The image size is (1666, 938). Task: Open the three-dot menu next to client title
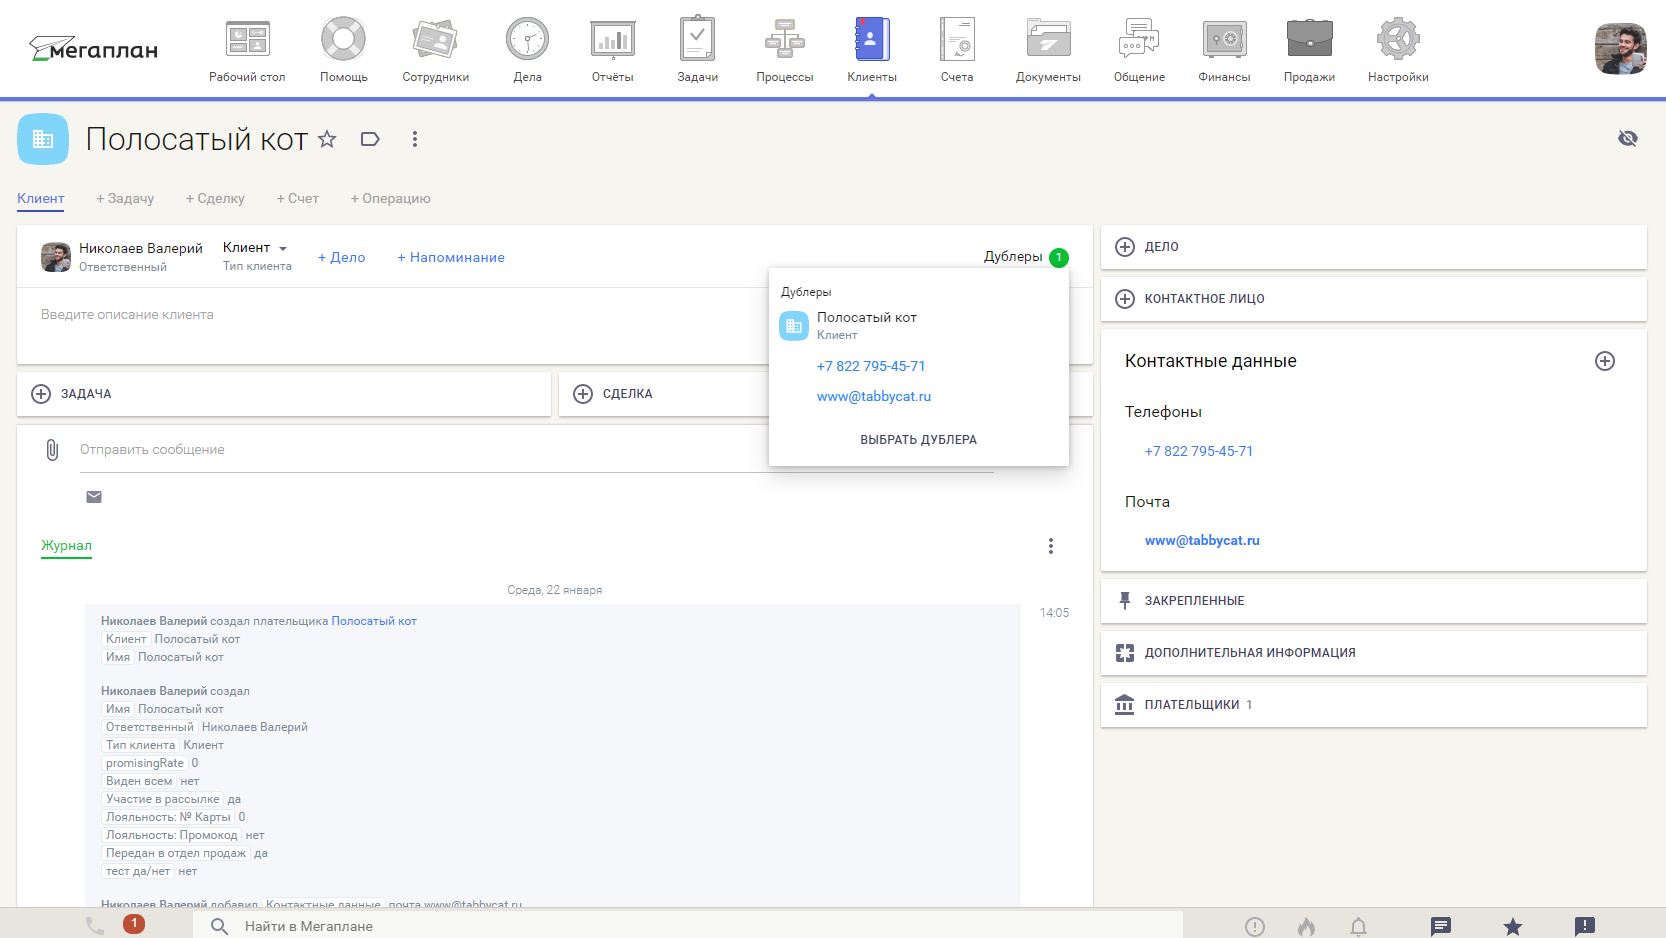click(415, 139)
